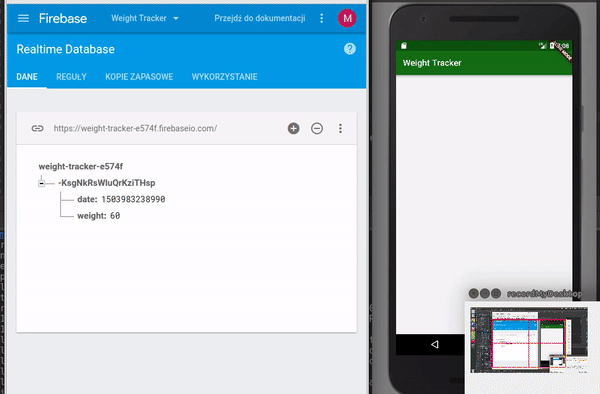Select the -KsgNkRsWluQrKziTHsp entry
Screen dimensions: 600x394
pyautogui.click(x=107, y=183)
